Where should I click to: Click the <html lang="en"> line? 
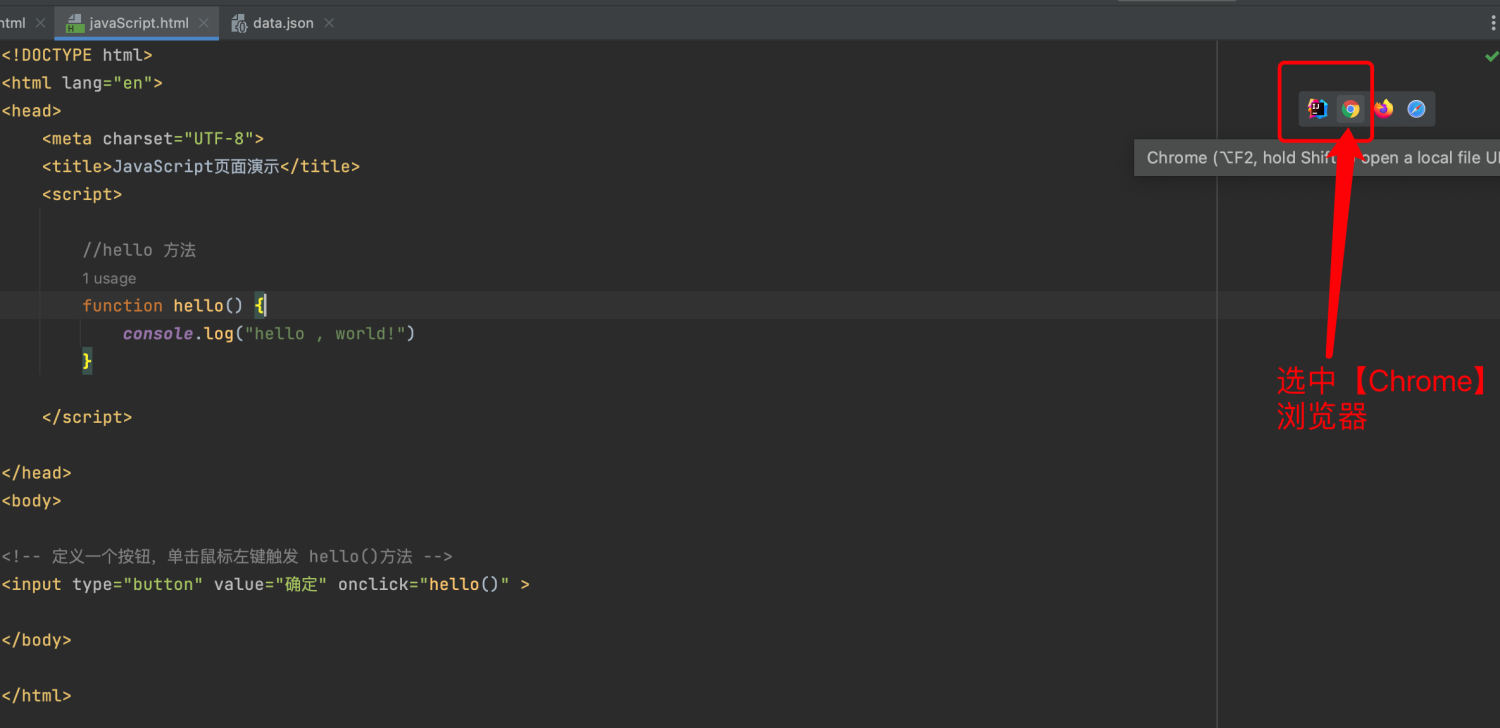[x=82, y=83]
